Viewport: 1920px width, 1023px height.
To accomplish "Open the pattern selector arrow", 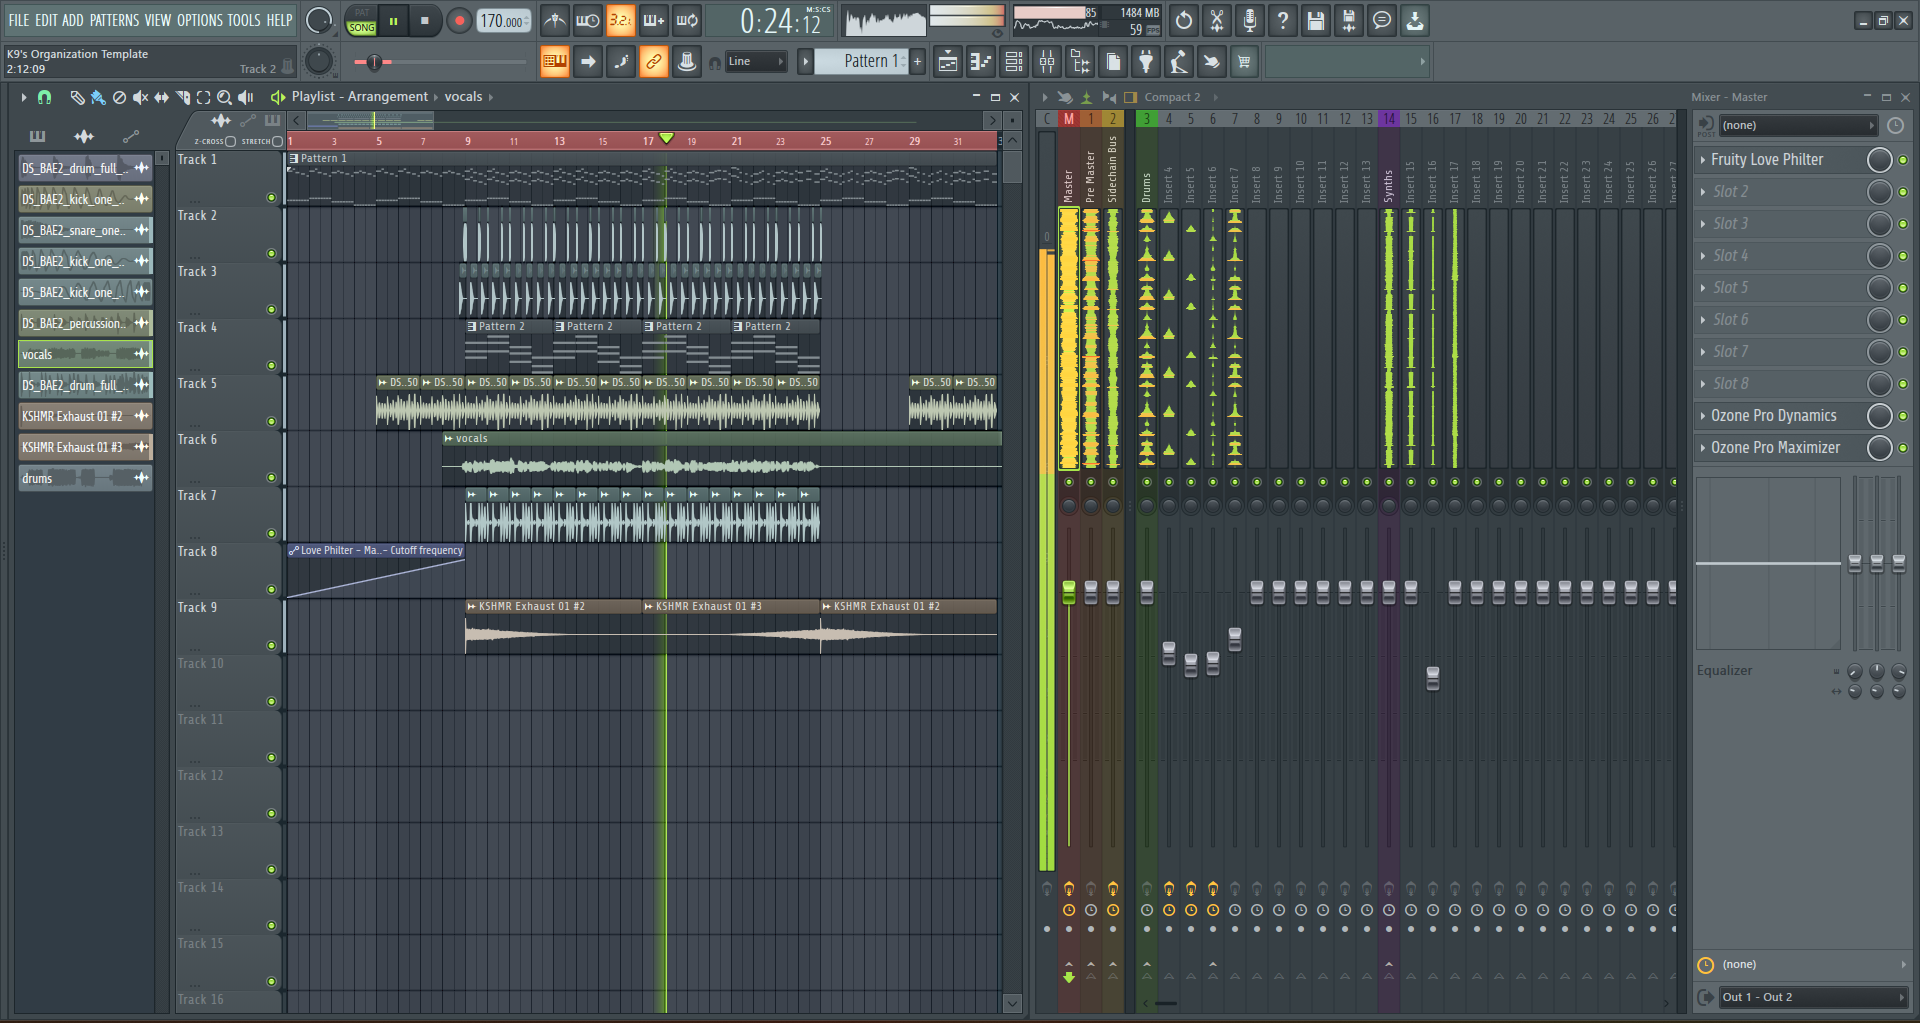I will pyautogui.click(x=805, y=62).
